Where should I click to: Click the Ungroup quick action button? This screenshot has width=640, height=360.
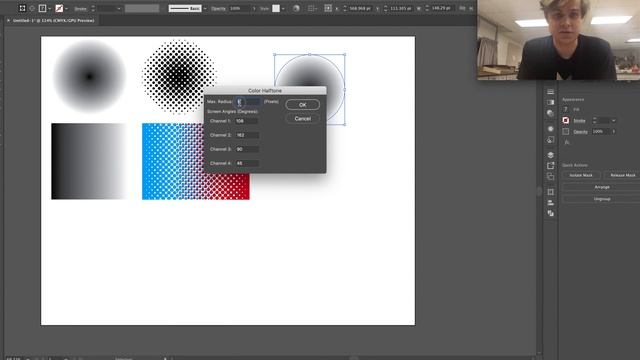tap(602, 199)
